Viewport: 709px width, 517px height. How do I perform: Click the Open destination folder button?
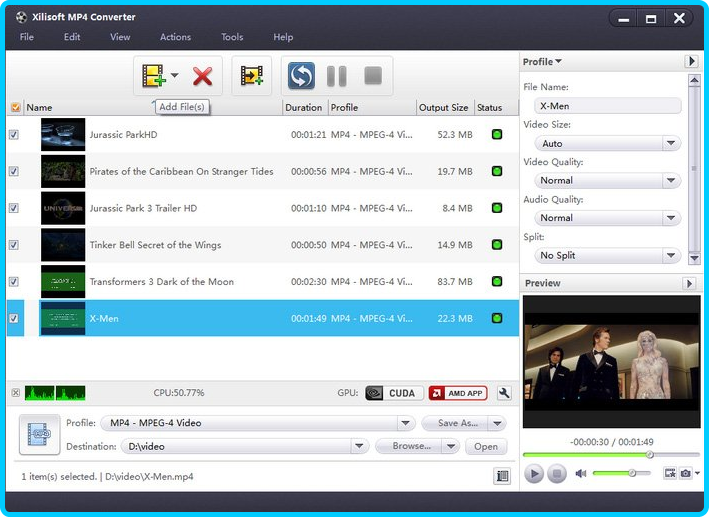tap(486, 447)
